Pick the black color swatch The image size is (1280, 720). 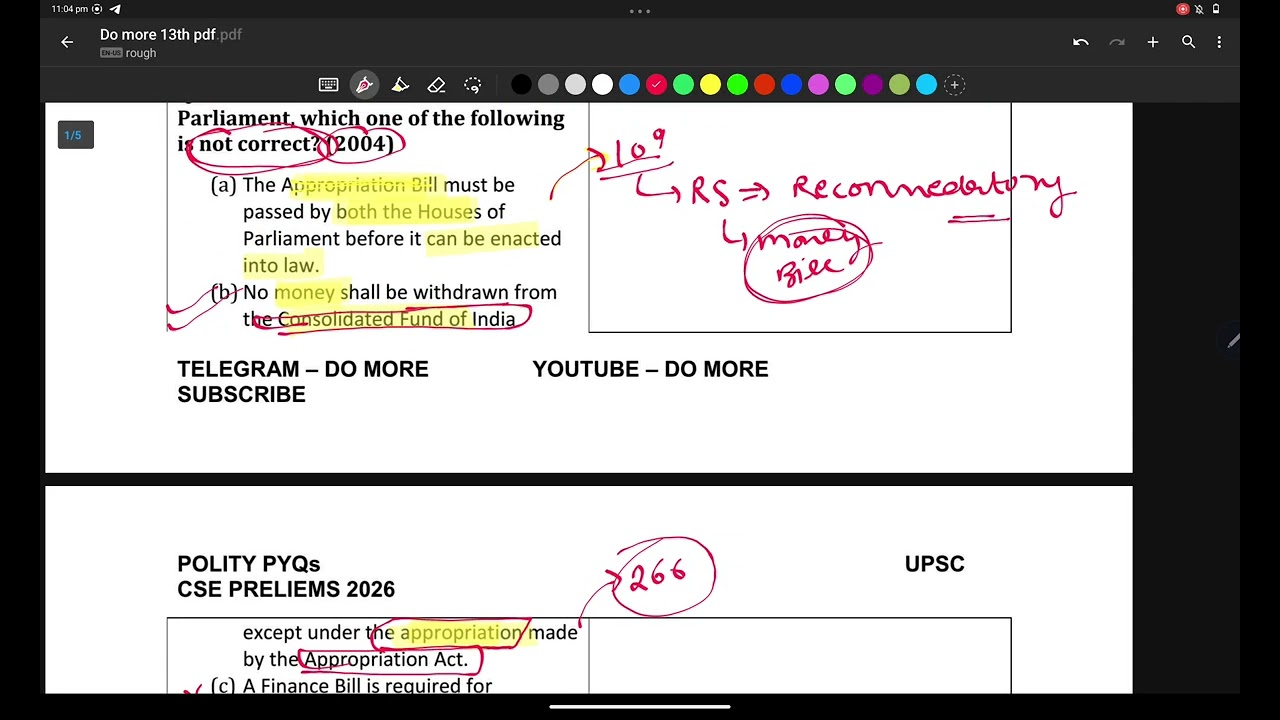click(521, 85)
